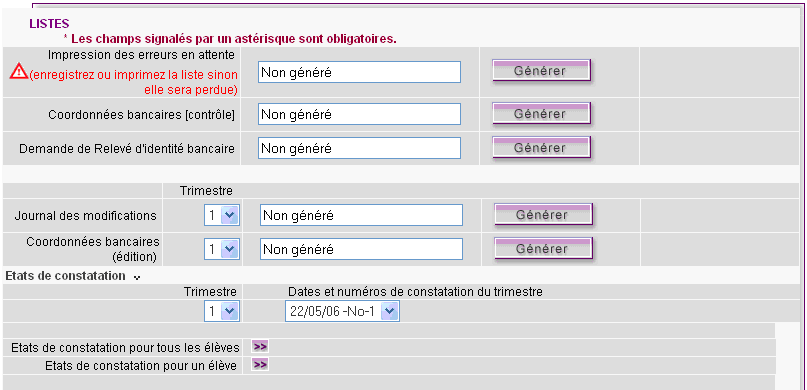Expand the 22/05/06 -No-1 constatation date dropdown
Viewport: 807px width, 390px height.
(342, 311)
